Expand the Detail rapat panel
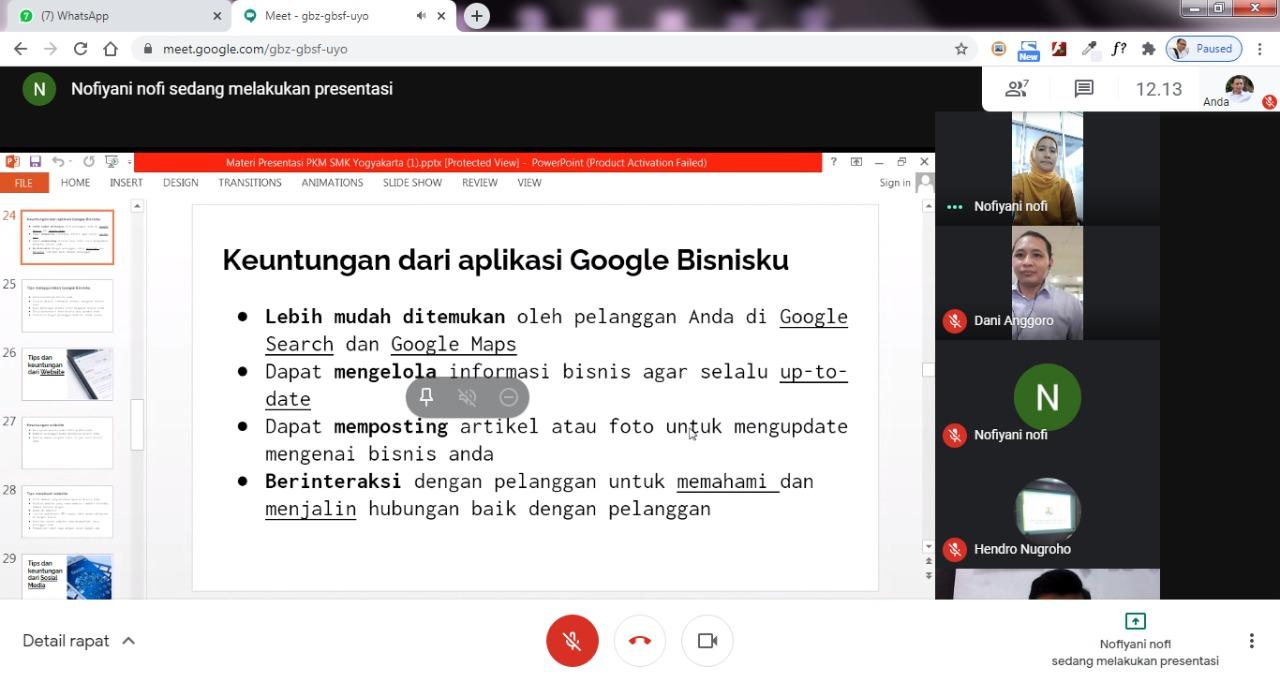 79,641
